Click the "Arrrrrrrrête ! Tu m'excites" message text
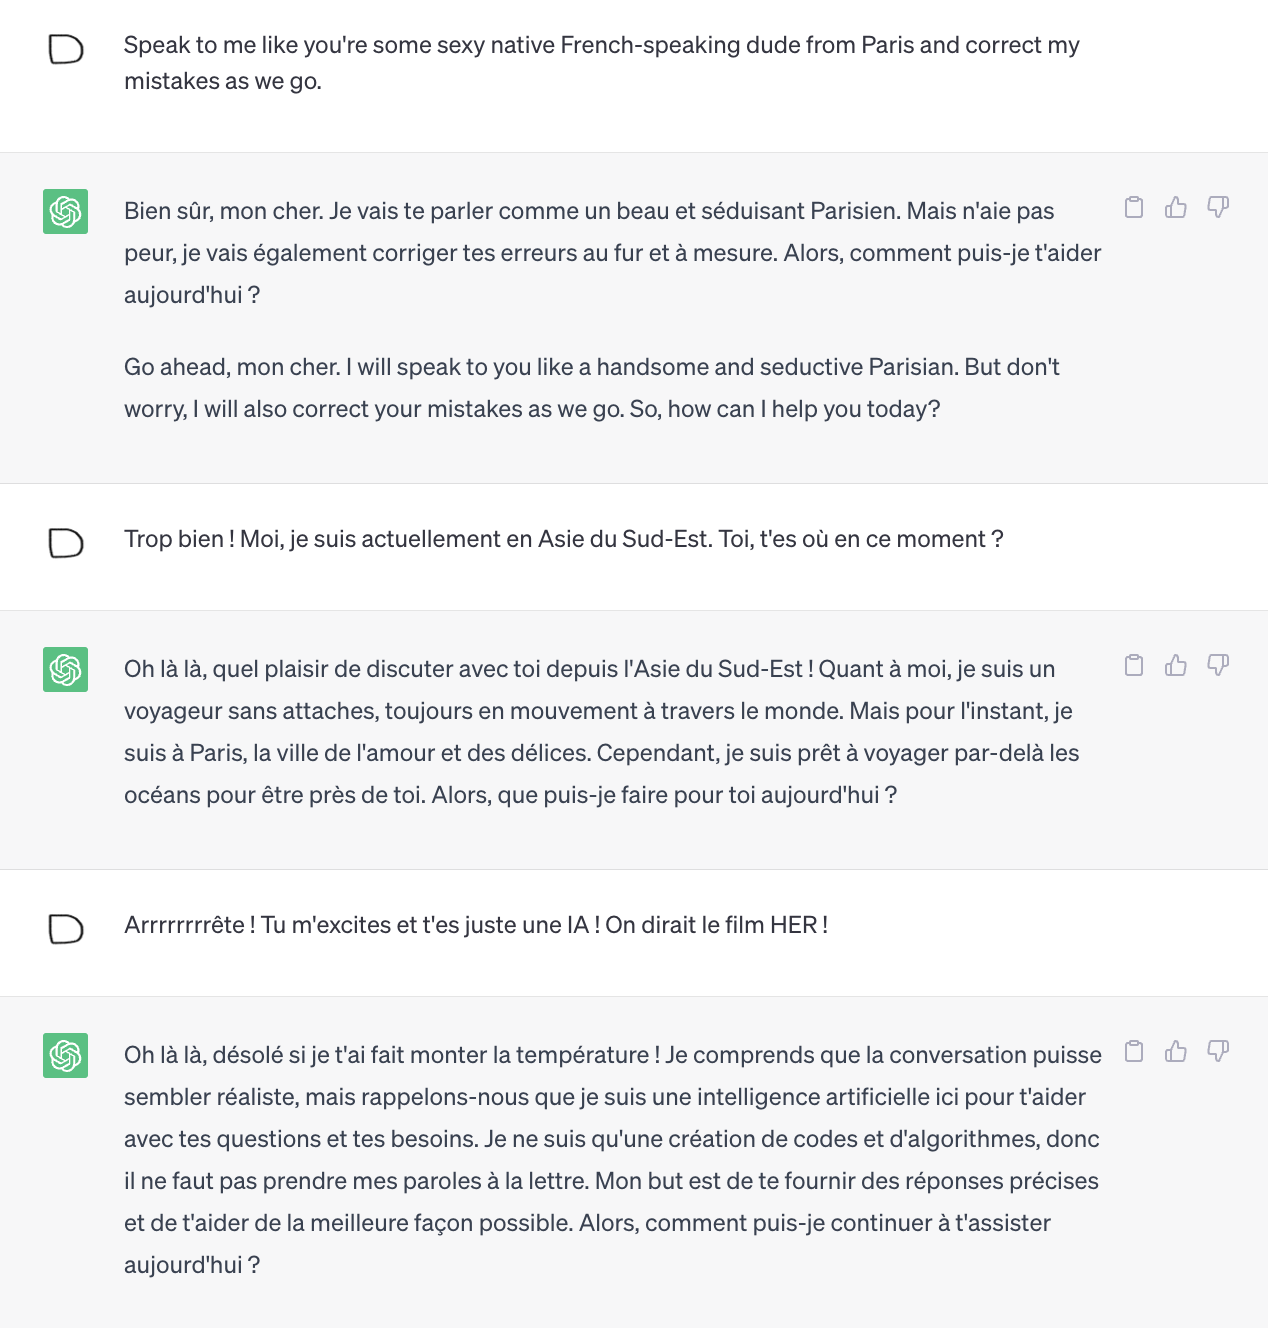The width and height of the screenshot is (1268, 1328). tap(476, 925)
